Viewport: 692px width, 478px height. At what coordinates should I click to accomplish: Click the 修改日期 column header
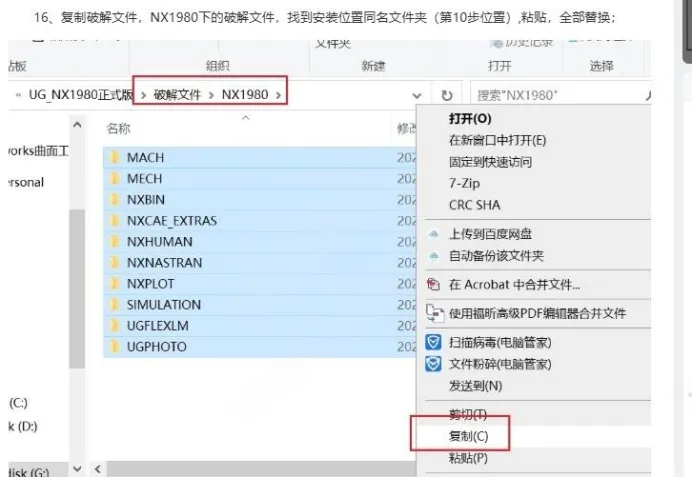[x=406, y=128]
